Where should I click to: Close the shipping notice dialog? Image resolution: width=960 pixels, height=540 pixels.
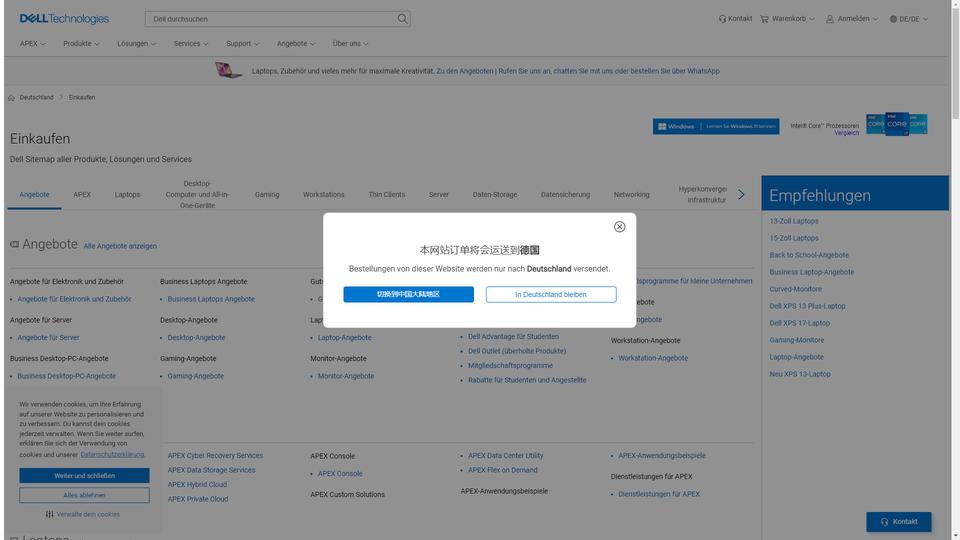[619, 227]
